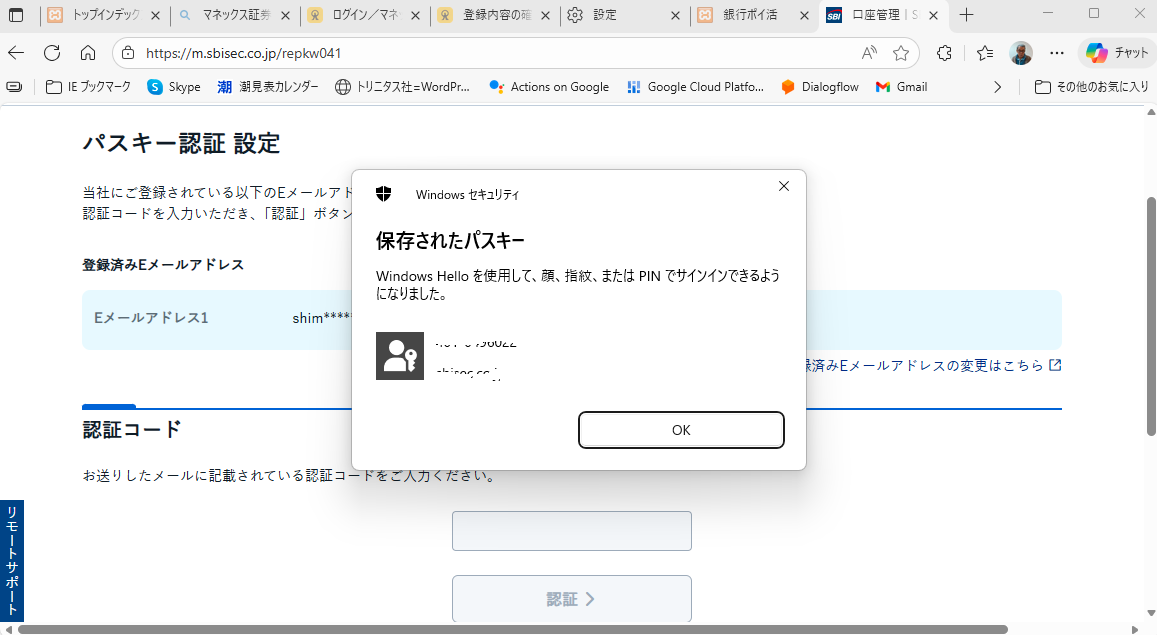Go to browser home page icon
This screenshot has width=1157, height=635.
tap(88, 53)
